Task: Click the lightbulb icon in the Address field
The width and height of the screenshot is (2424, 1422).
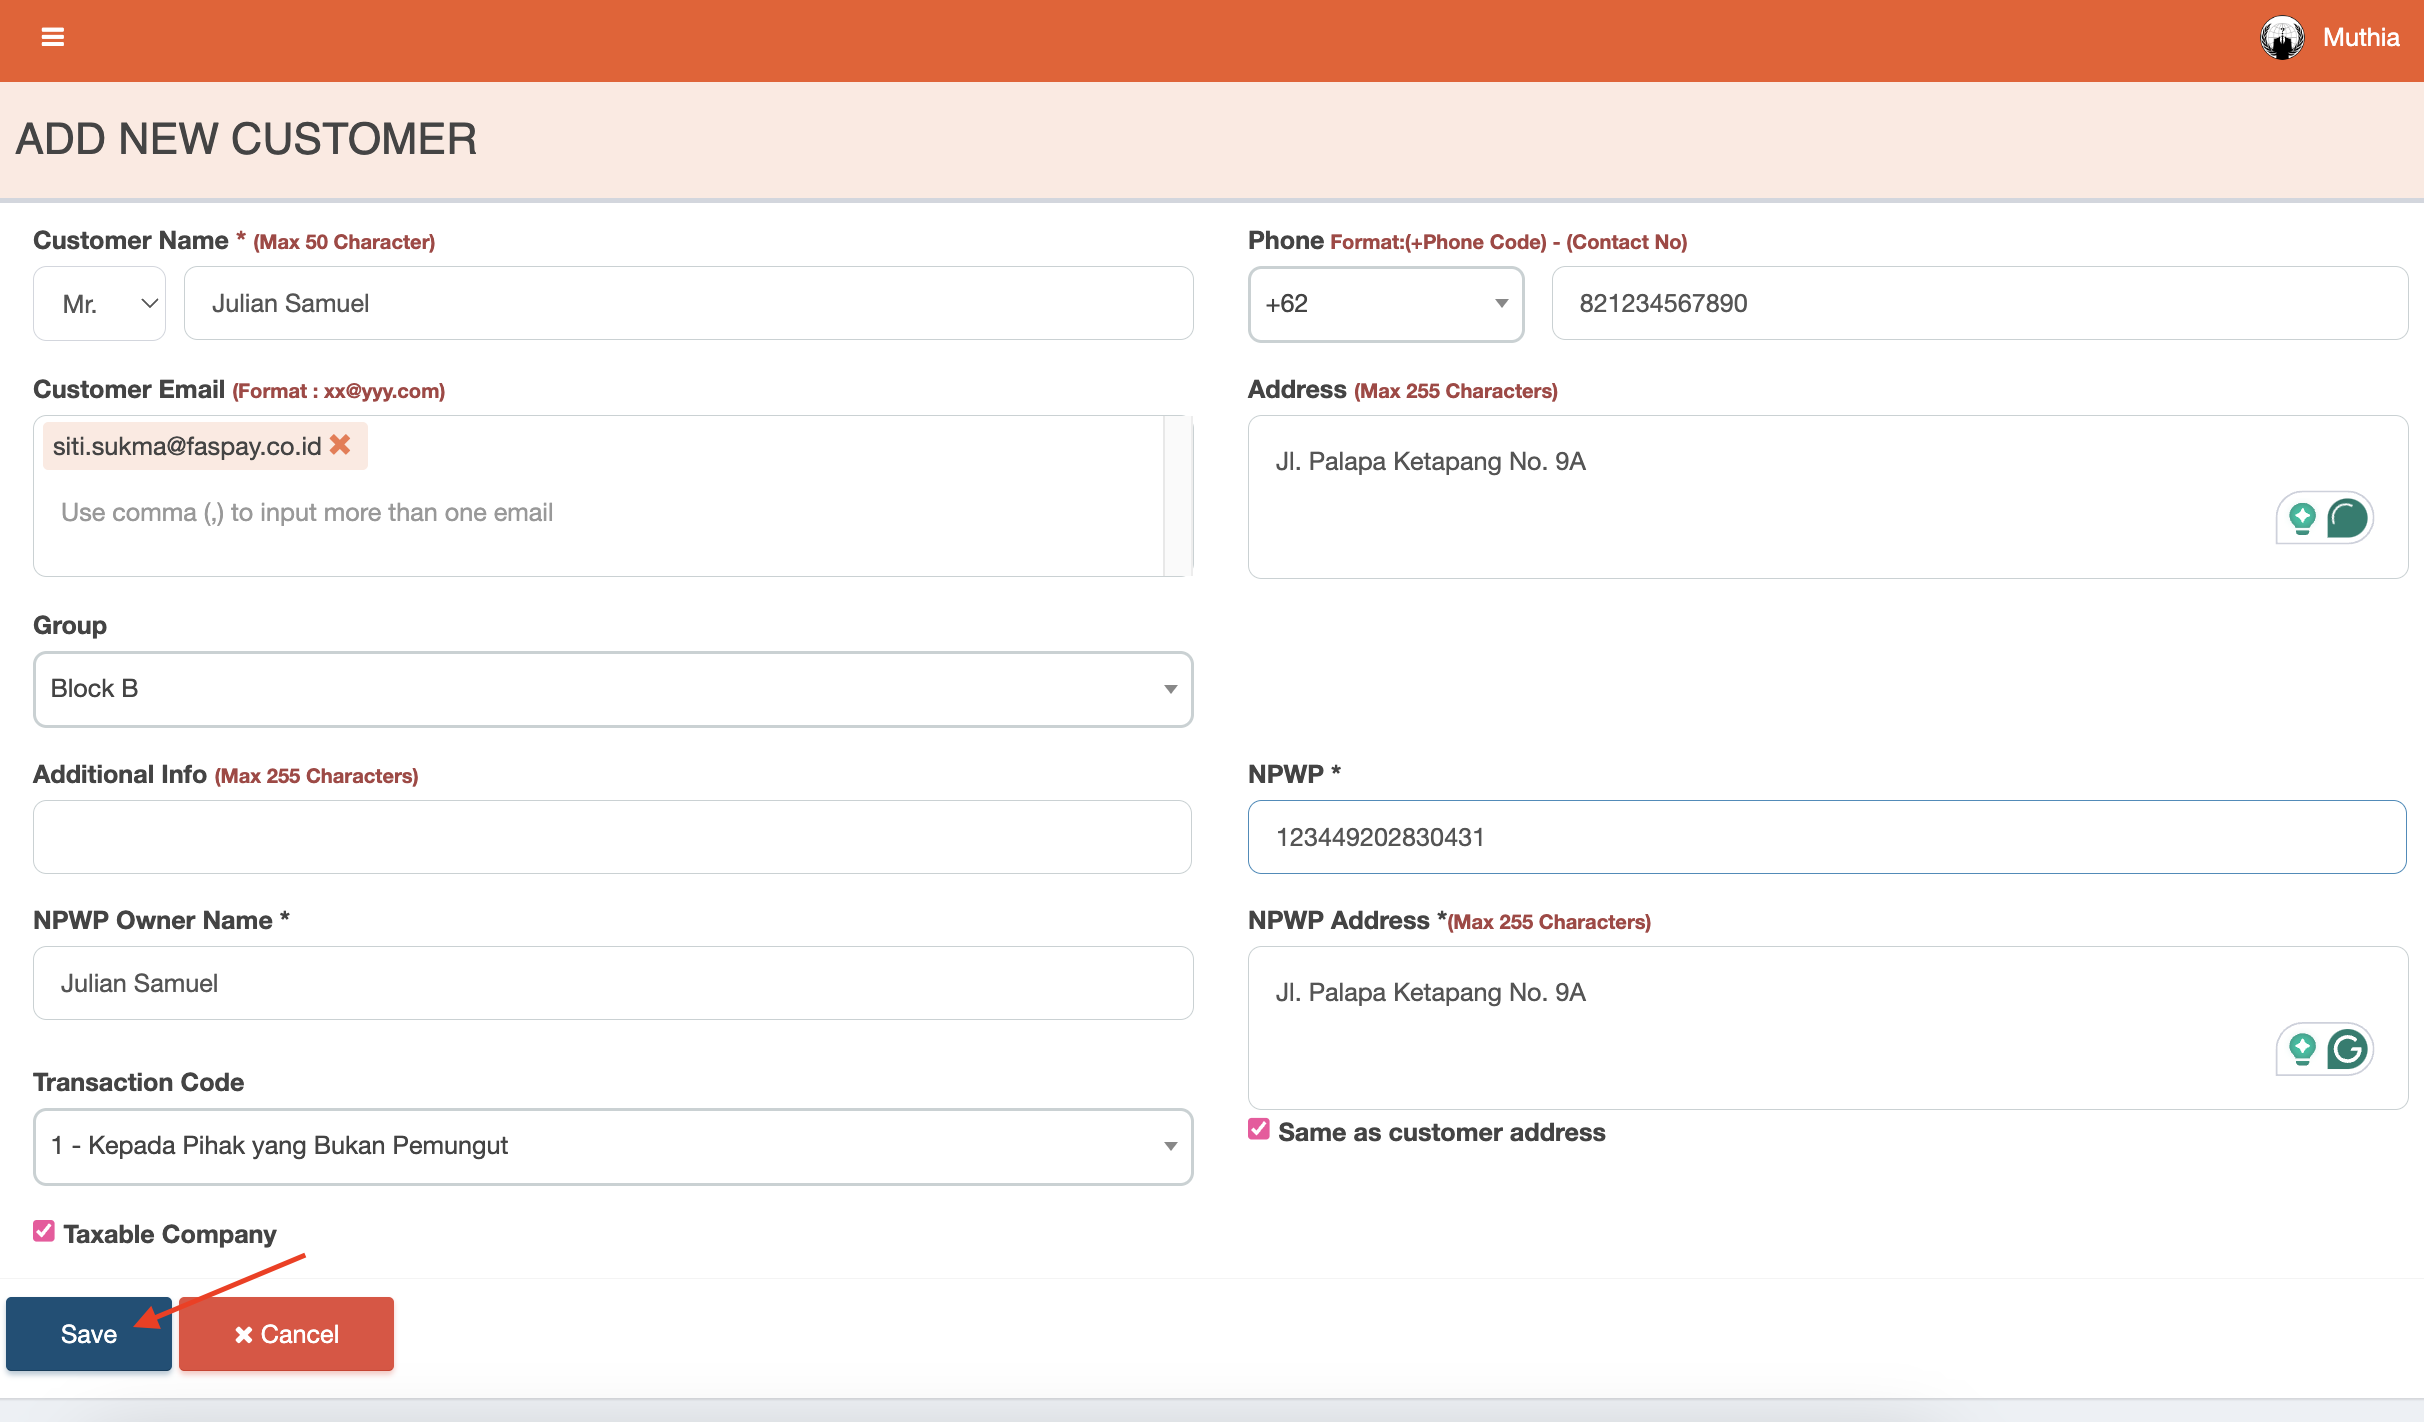Action: 2302,518
